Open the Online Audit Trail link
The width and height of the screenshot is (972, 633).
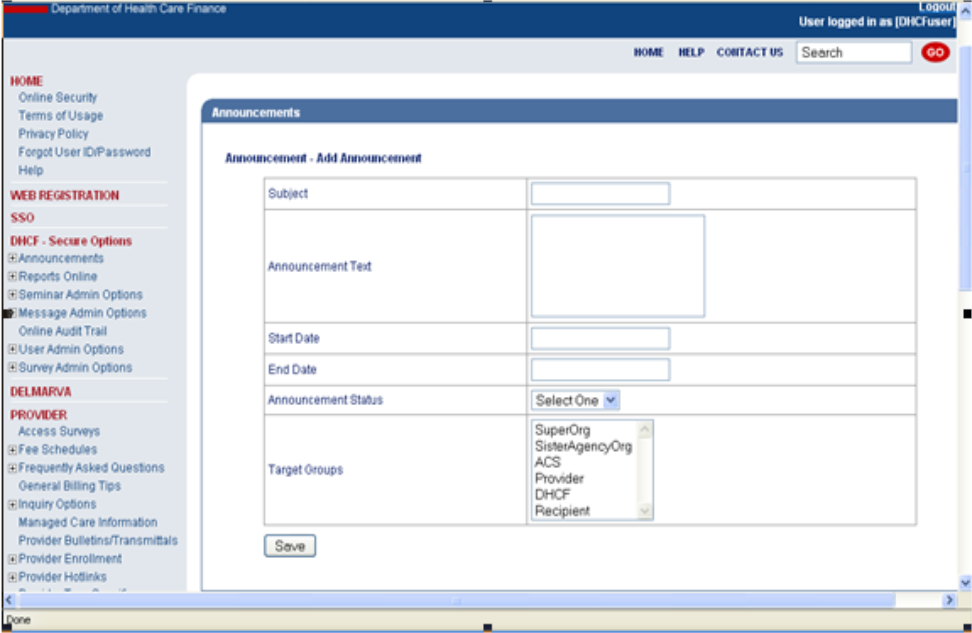click(x=62, y=331)
